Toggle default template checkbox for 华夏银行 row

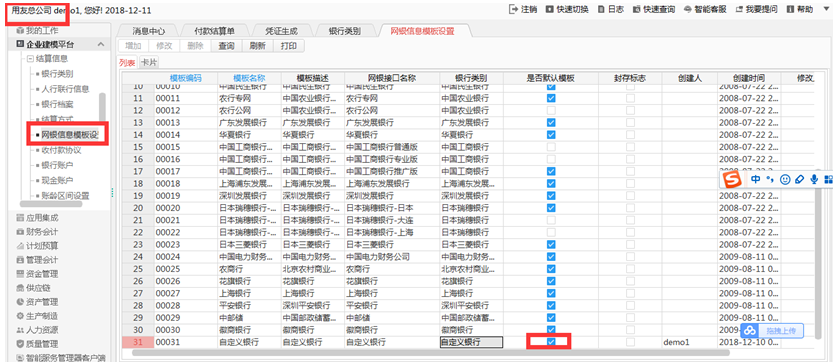tap(551, 134)
